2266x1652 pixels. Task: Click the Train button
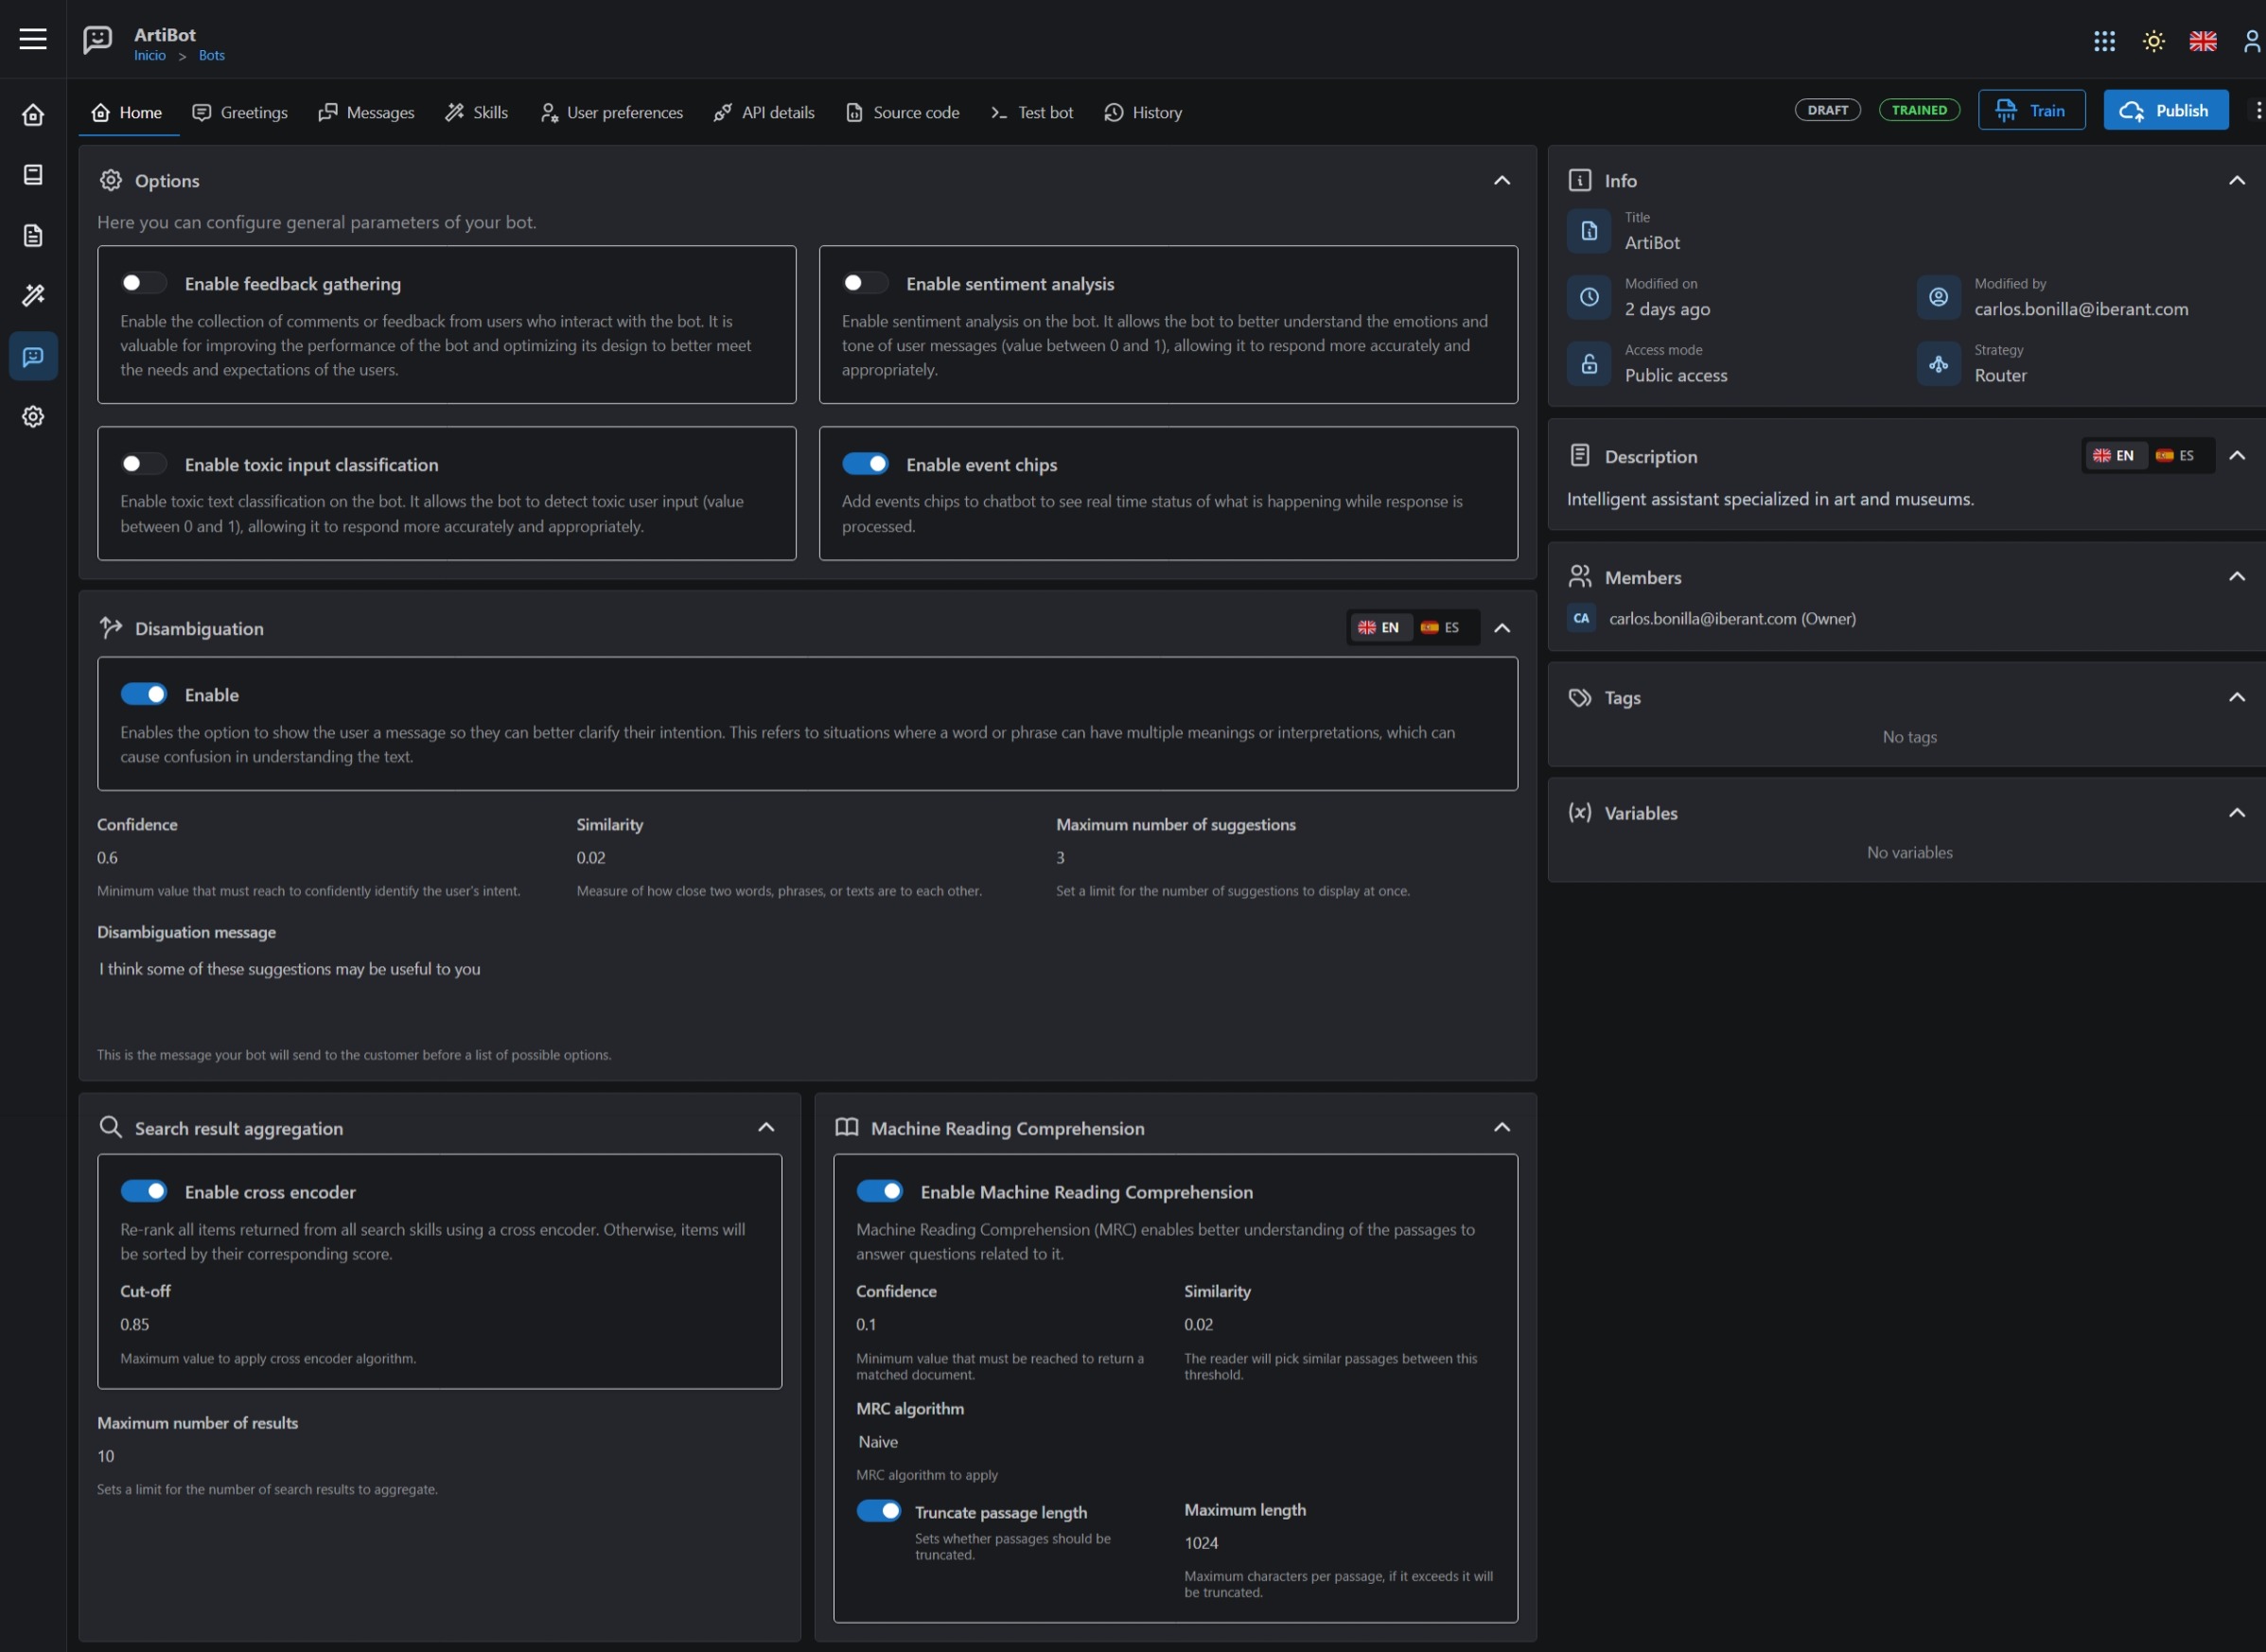click(2031, 110)
